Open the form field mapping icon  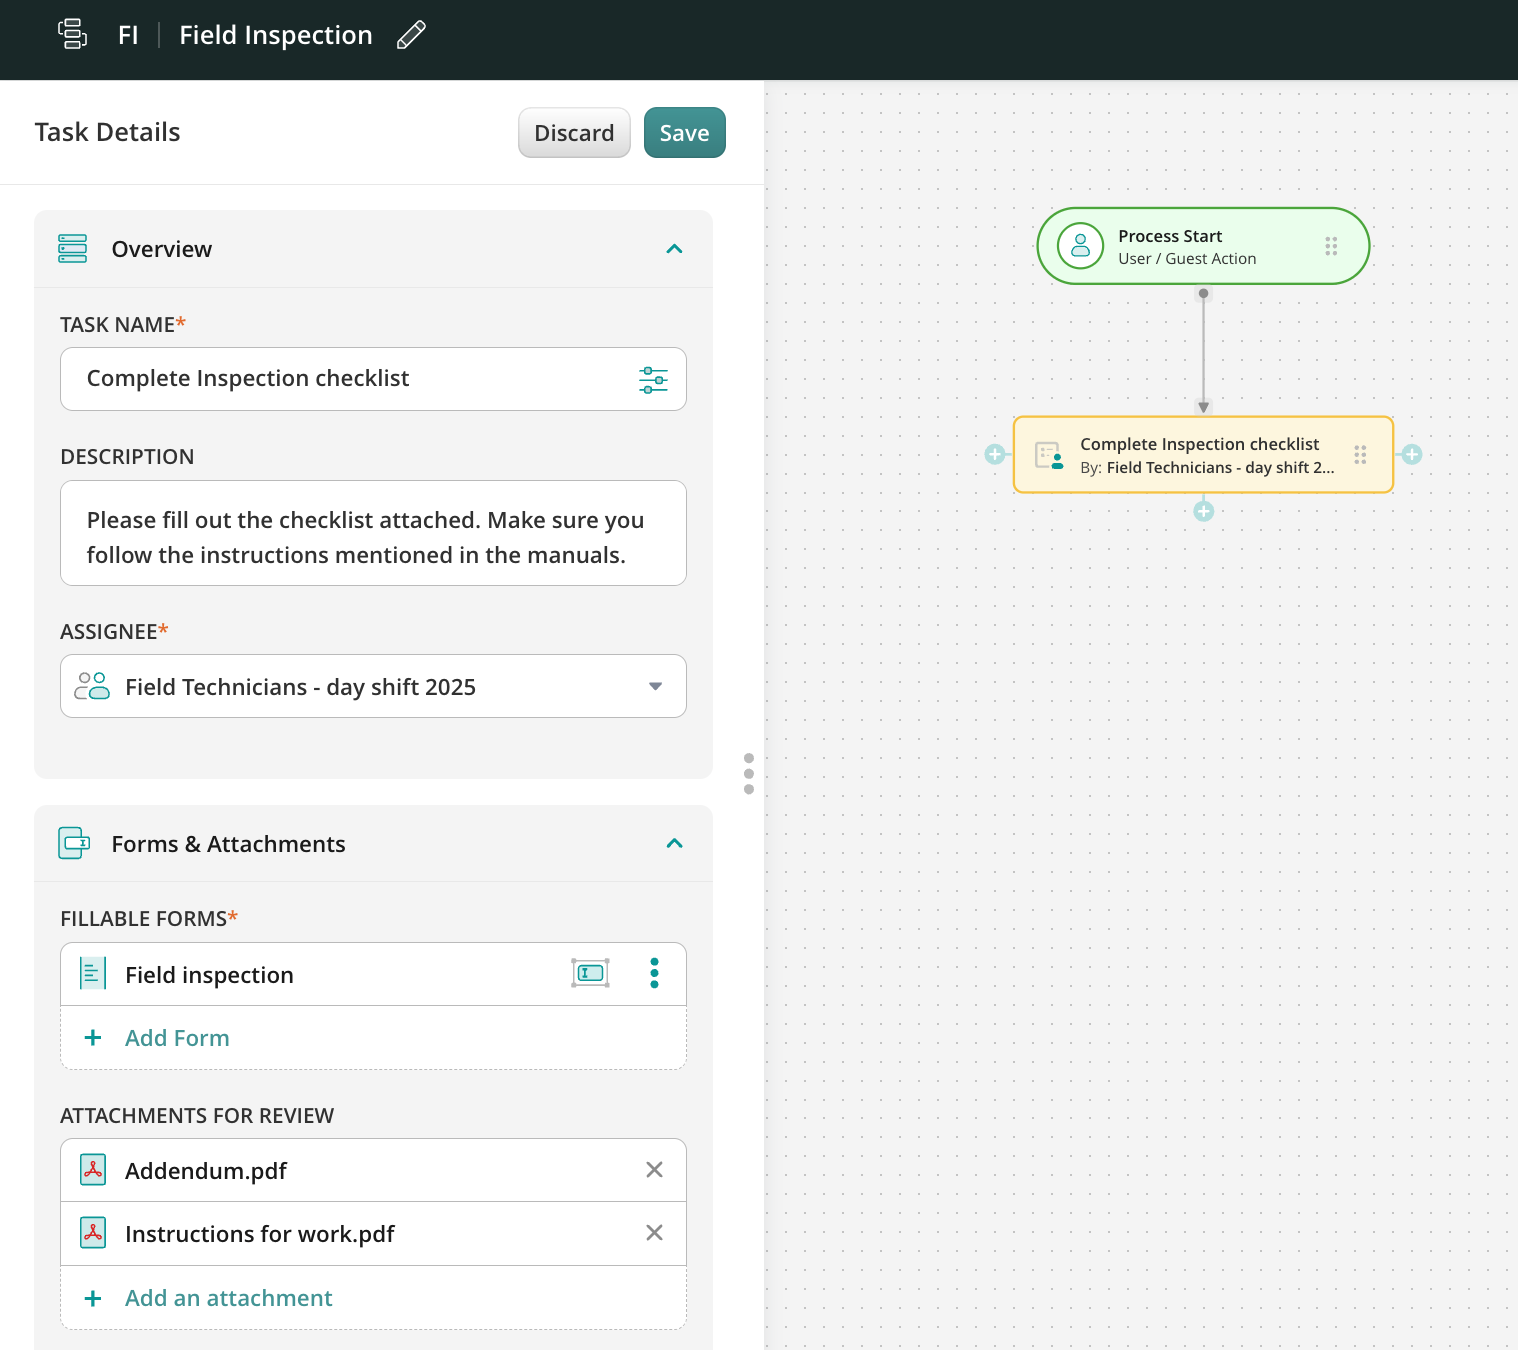[x=590, y=973]
